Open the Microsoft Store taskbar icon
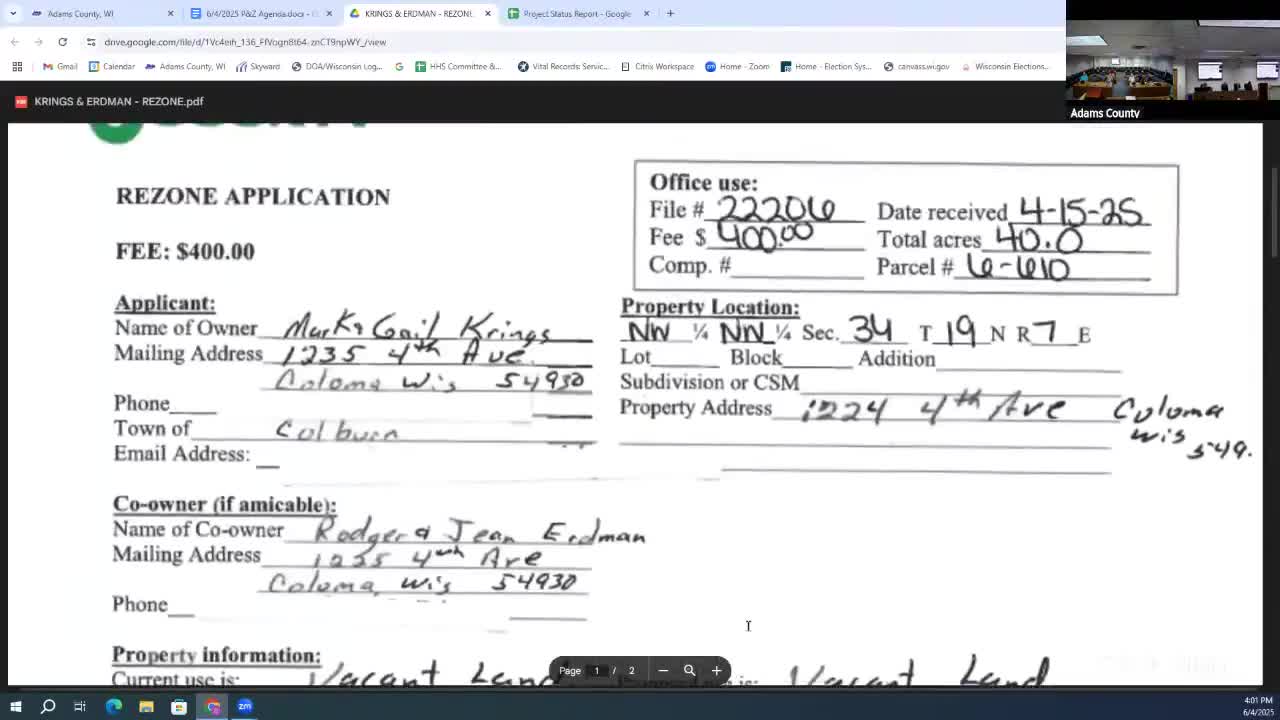 (179, 707)
